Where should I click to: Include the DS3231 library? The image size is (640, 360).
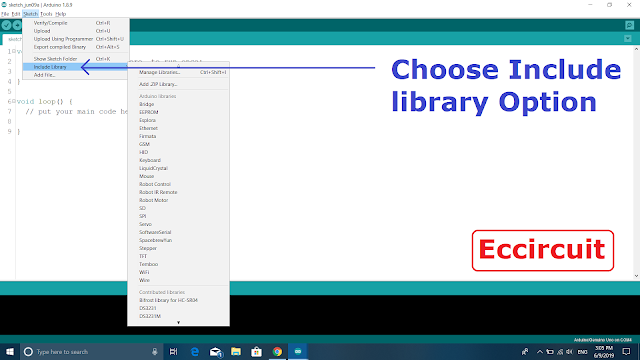[178, 308]
